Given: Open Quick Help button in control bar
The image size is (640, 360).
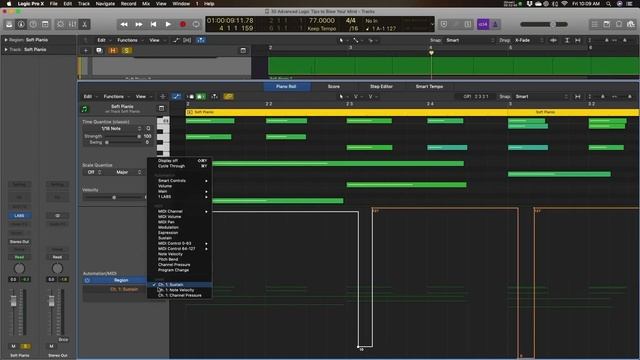Looking at the screenshot, I should pos(33,24).
